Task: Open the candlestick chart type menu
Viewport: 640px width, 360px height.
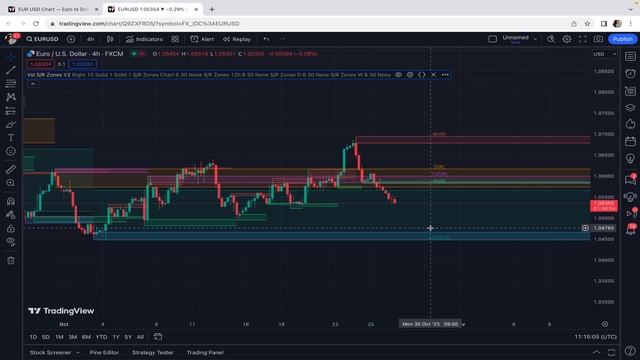Action: click(110, 39)
